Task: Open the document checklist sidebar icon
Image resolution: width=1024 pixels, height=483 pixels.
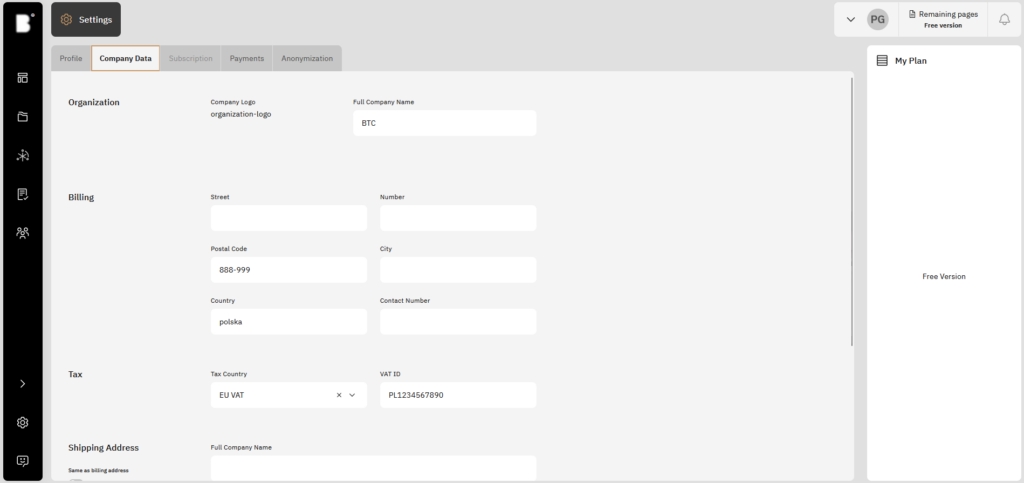Action: (x=22, y=194)
